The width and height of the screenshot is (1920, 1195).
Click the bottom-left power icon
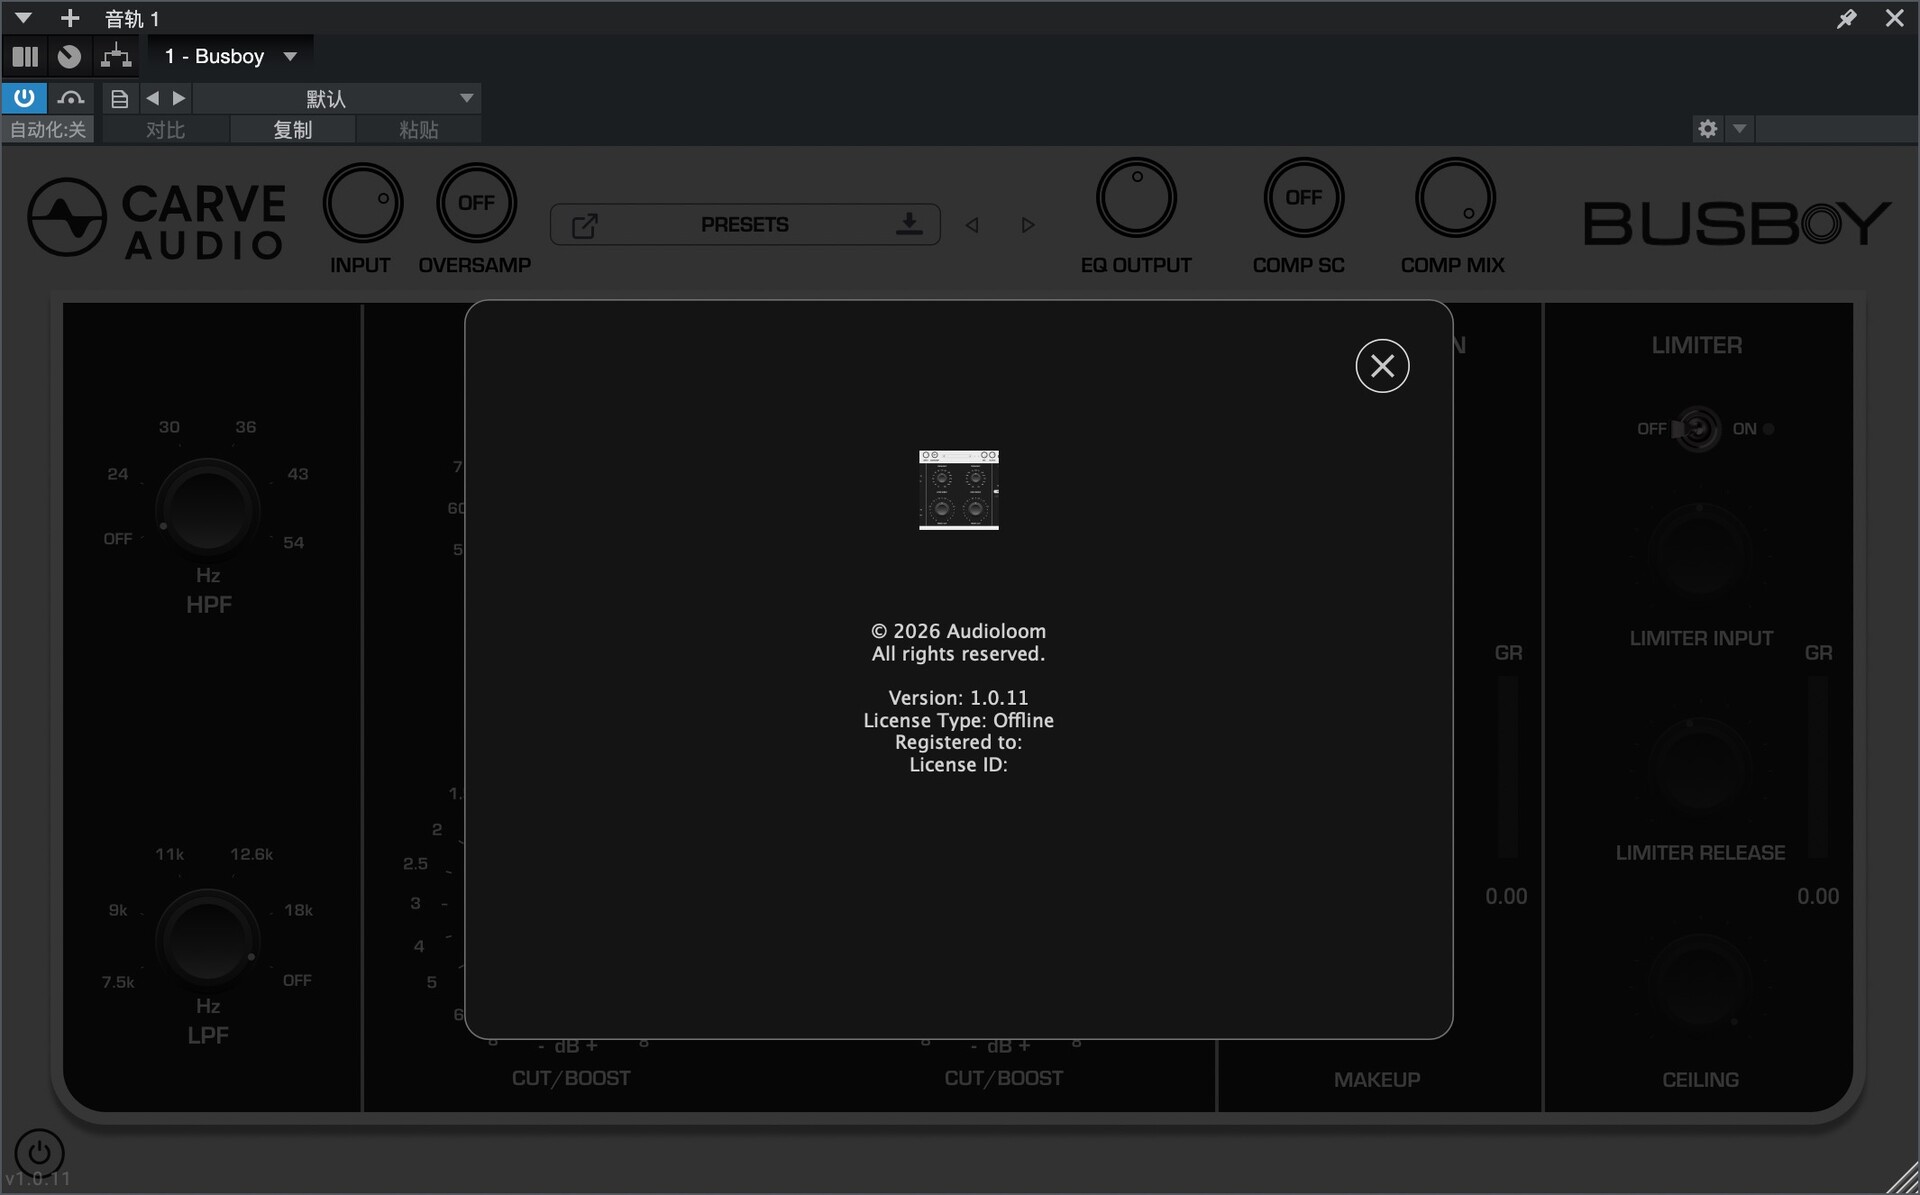pos(39,1153)
